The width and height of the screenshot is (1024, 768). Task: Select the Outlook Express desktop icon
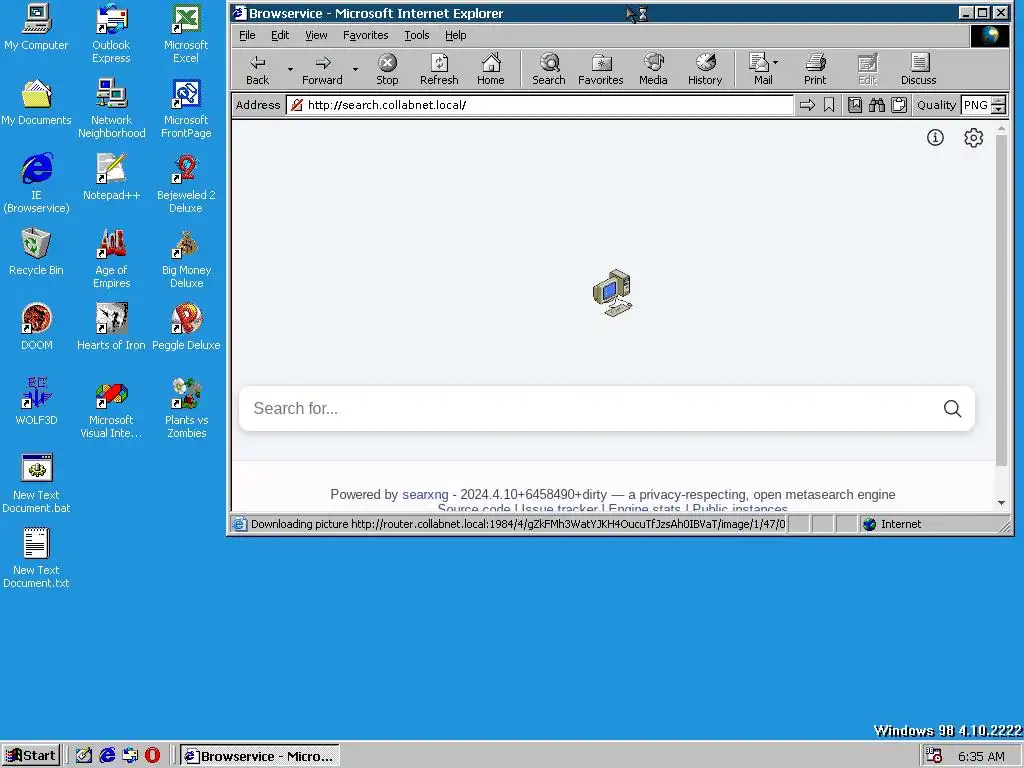point(111,34)
